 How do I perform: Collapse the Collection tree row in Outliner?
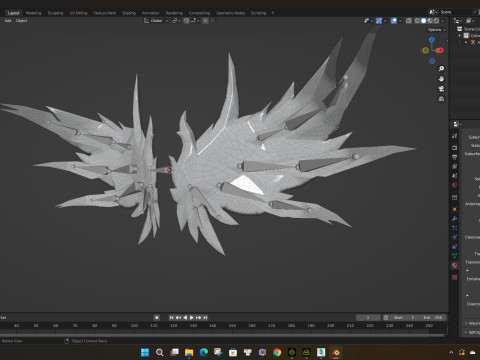click(460, 36)
